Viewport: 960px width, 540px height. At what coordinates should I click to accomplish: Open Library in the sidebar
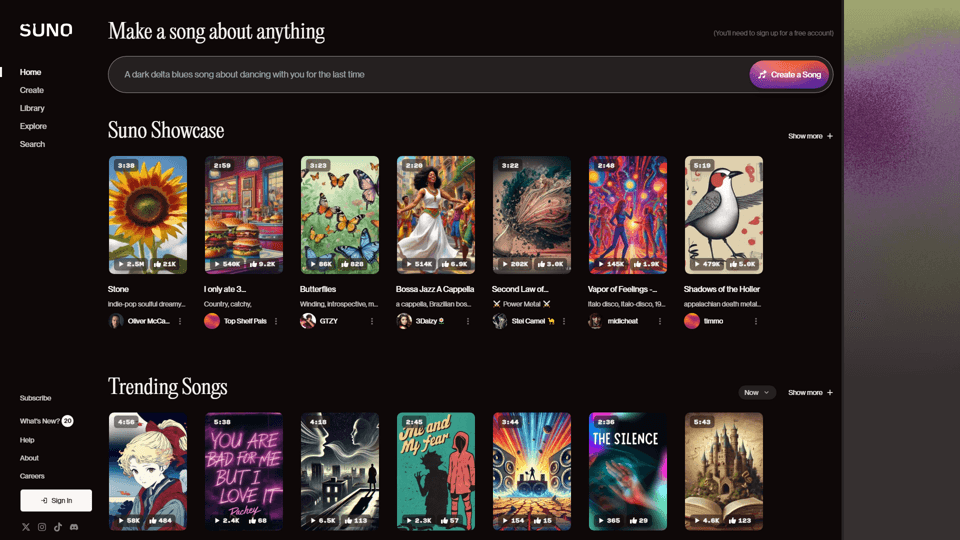click(32, 108)
